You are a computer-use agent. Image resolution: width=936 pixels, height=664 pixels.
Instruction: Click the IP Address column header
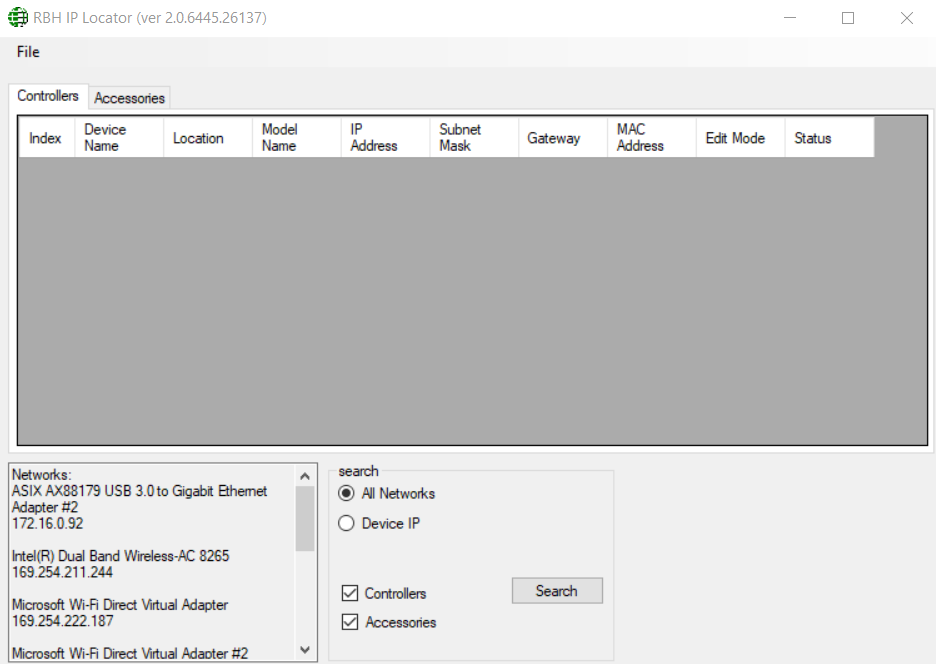pyautogui.click(x=385, y=138)
